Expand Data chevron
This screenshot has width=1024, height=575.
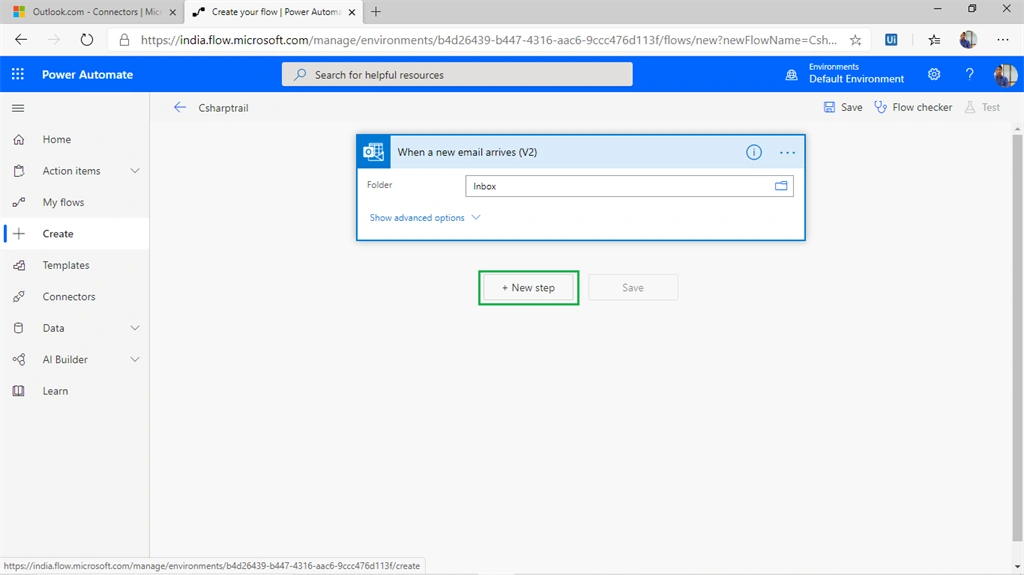pyautogui.click(x=135, y=328)
